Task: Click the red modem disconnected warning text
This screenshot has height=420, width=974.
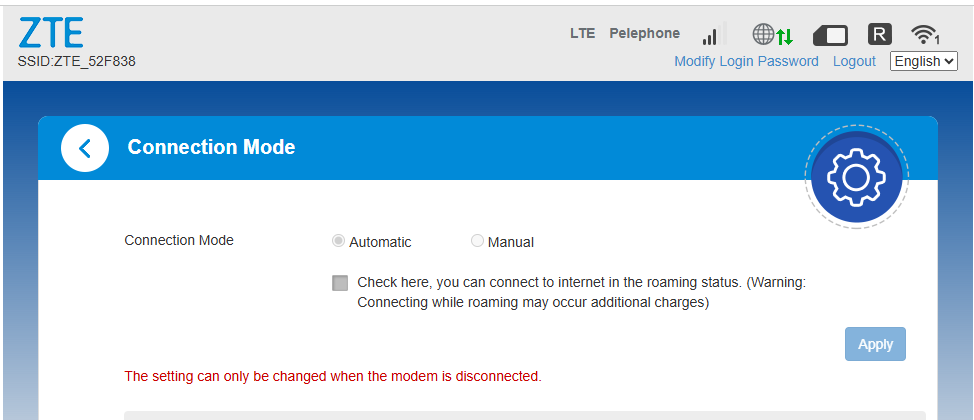Action: click(333, 376)
